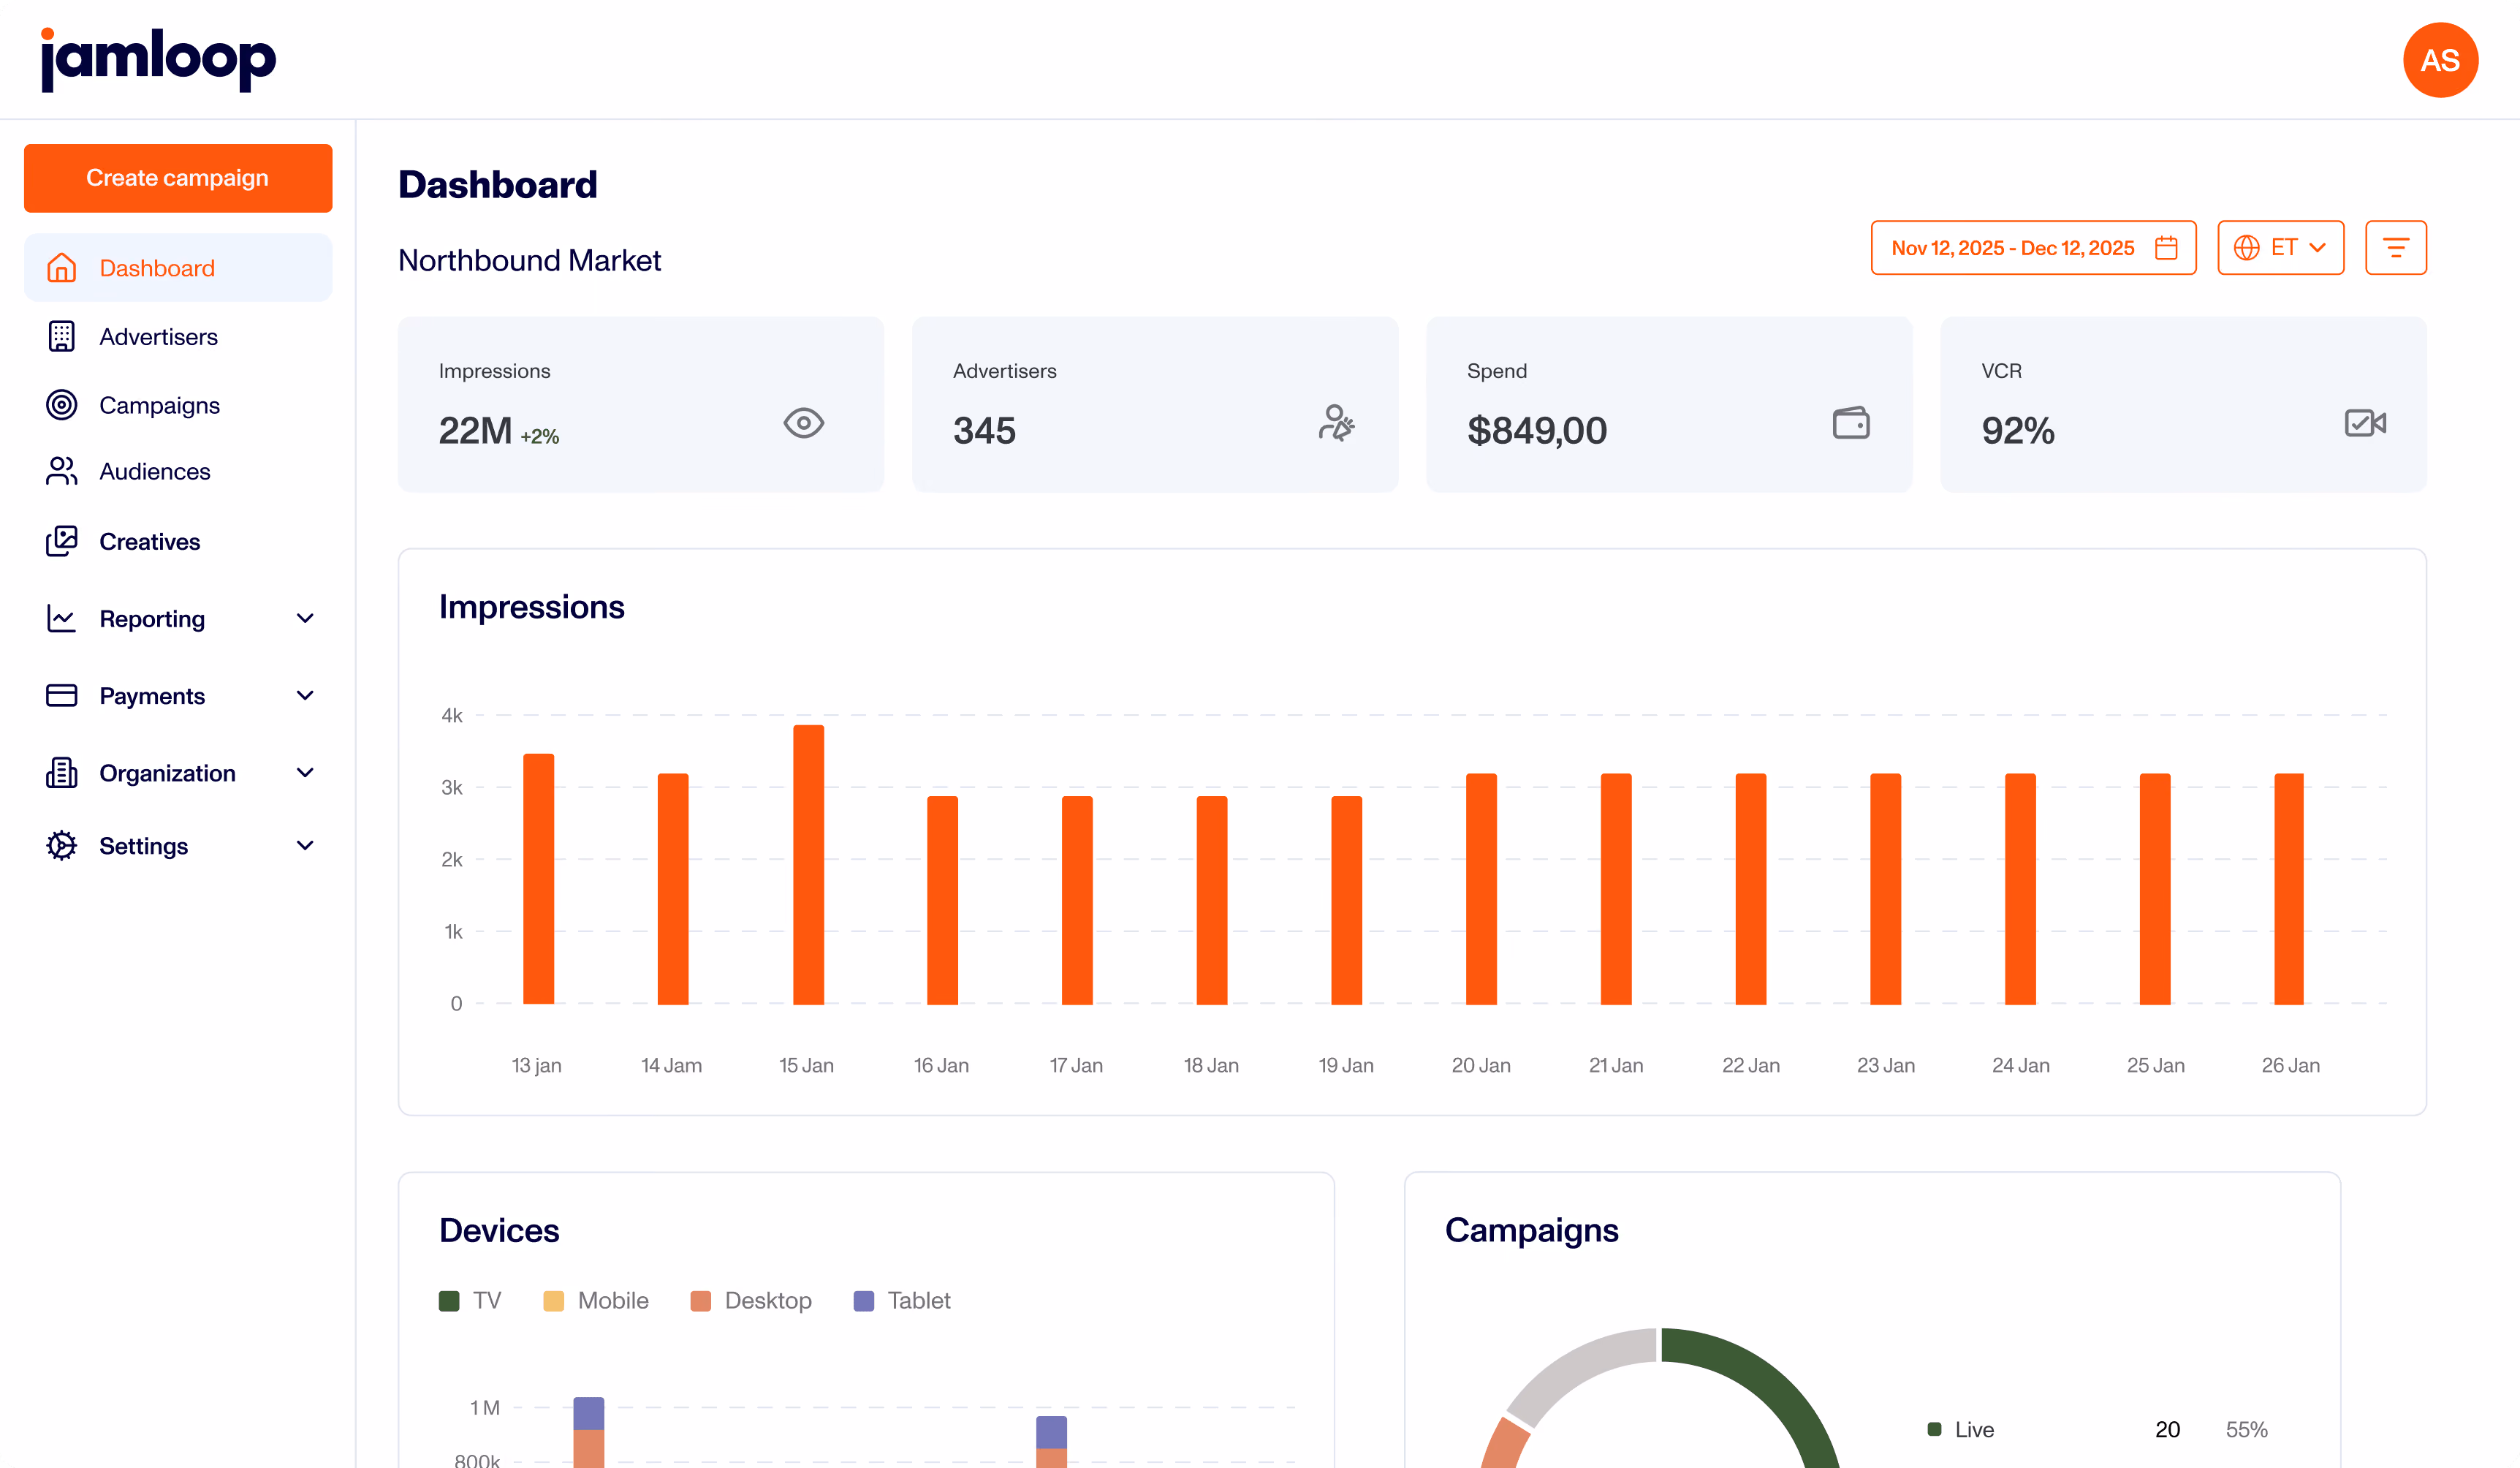Click the Advertisers building icon
The image size is (2520, 1468).
[x=62, y=337]
